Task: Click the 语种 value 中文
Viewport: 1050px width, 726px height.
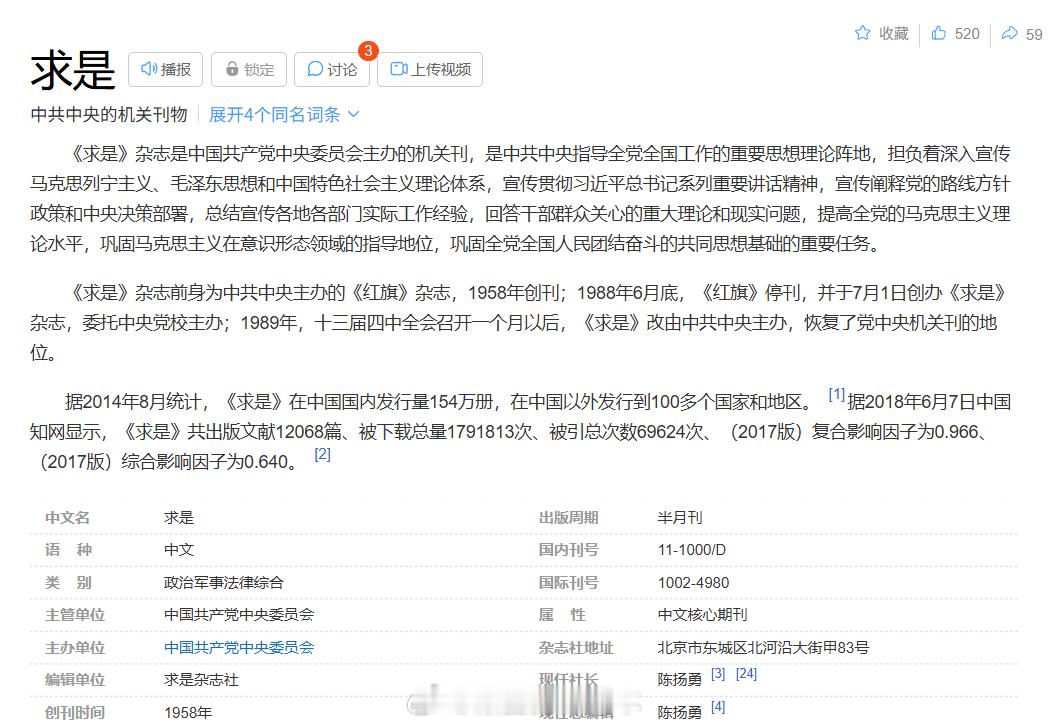Action: click(179, 550)
